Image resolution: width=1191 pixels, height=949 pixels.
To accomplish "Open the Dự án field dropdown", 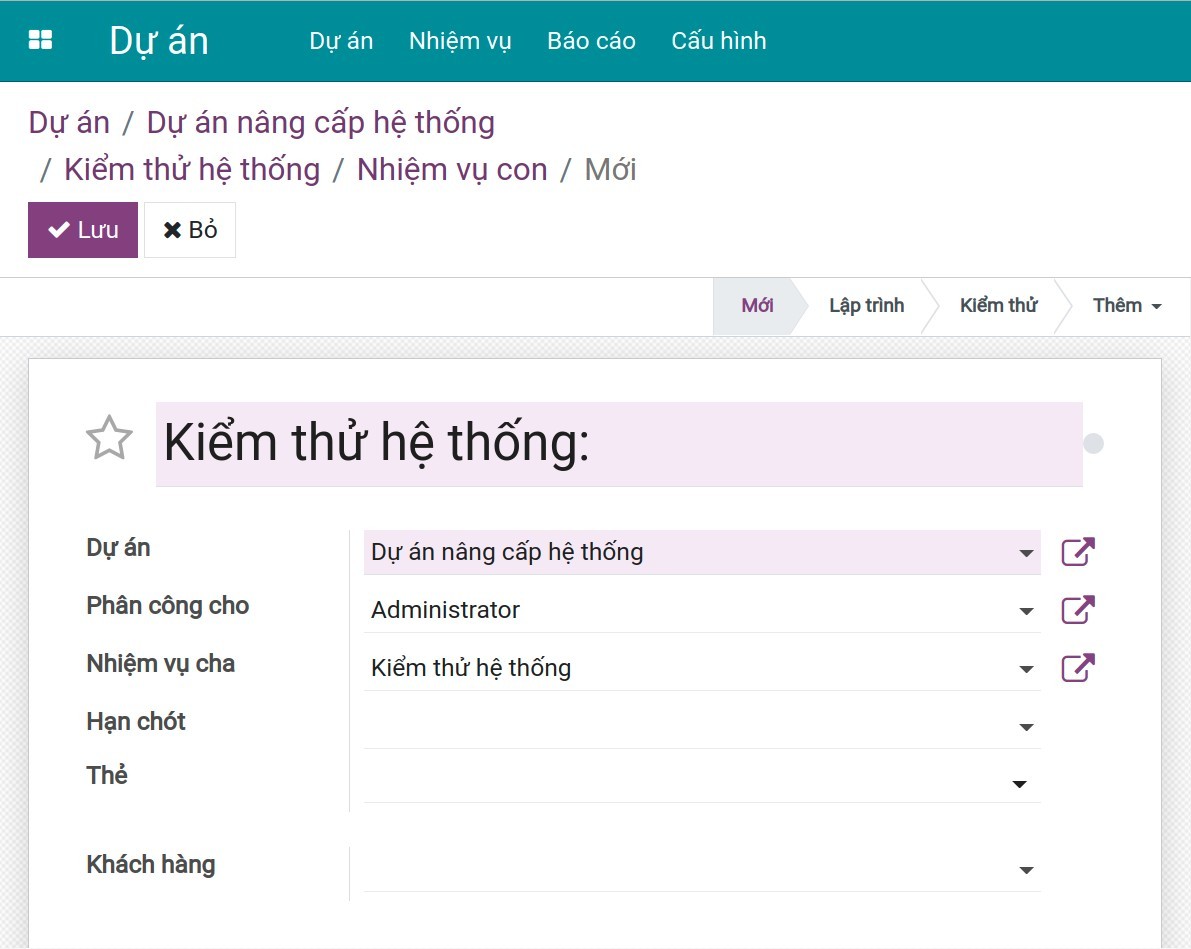I will (x=1024, y=553).
